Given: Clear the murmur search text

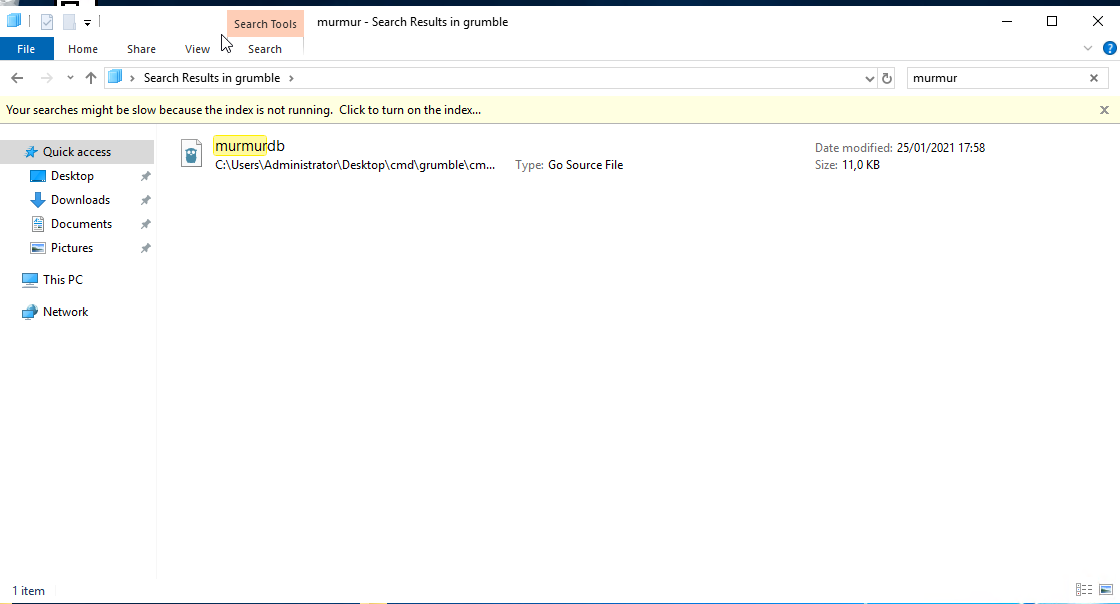Looking at the screenshot, I should tap(1094, 78).
